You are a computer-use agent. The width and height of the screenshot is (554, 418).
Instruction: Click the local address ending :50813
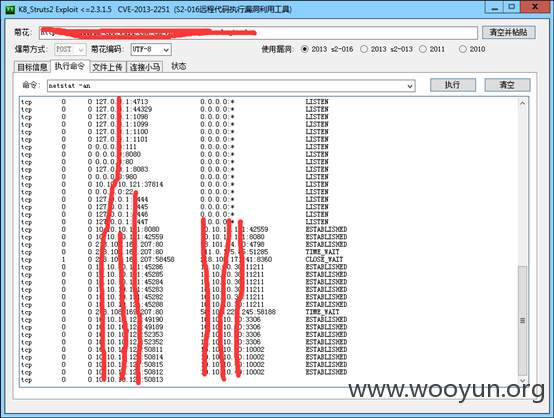(129, 380)
